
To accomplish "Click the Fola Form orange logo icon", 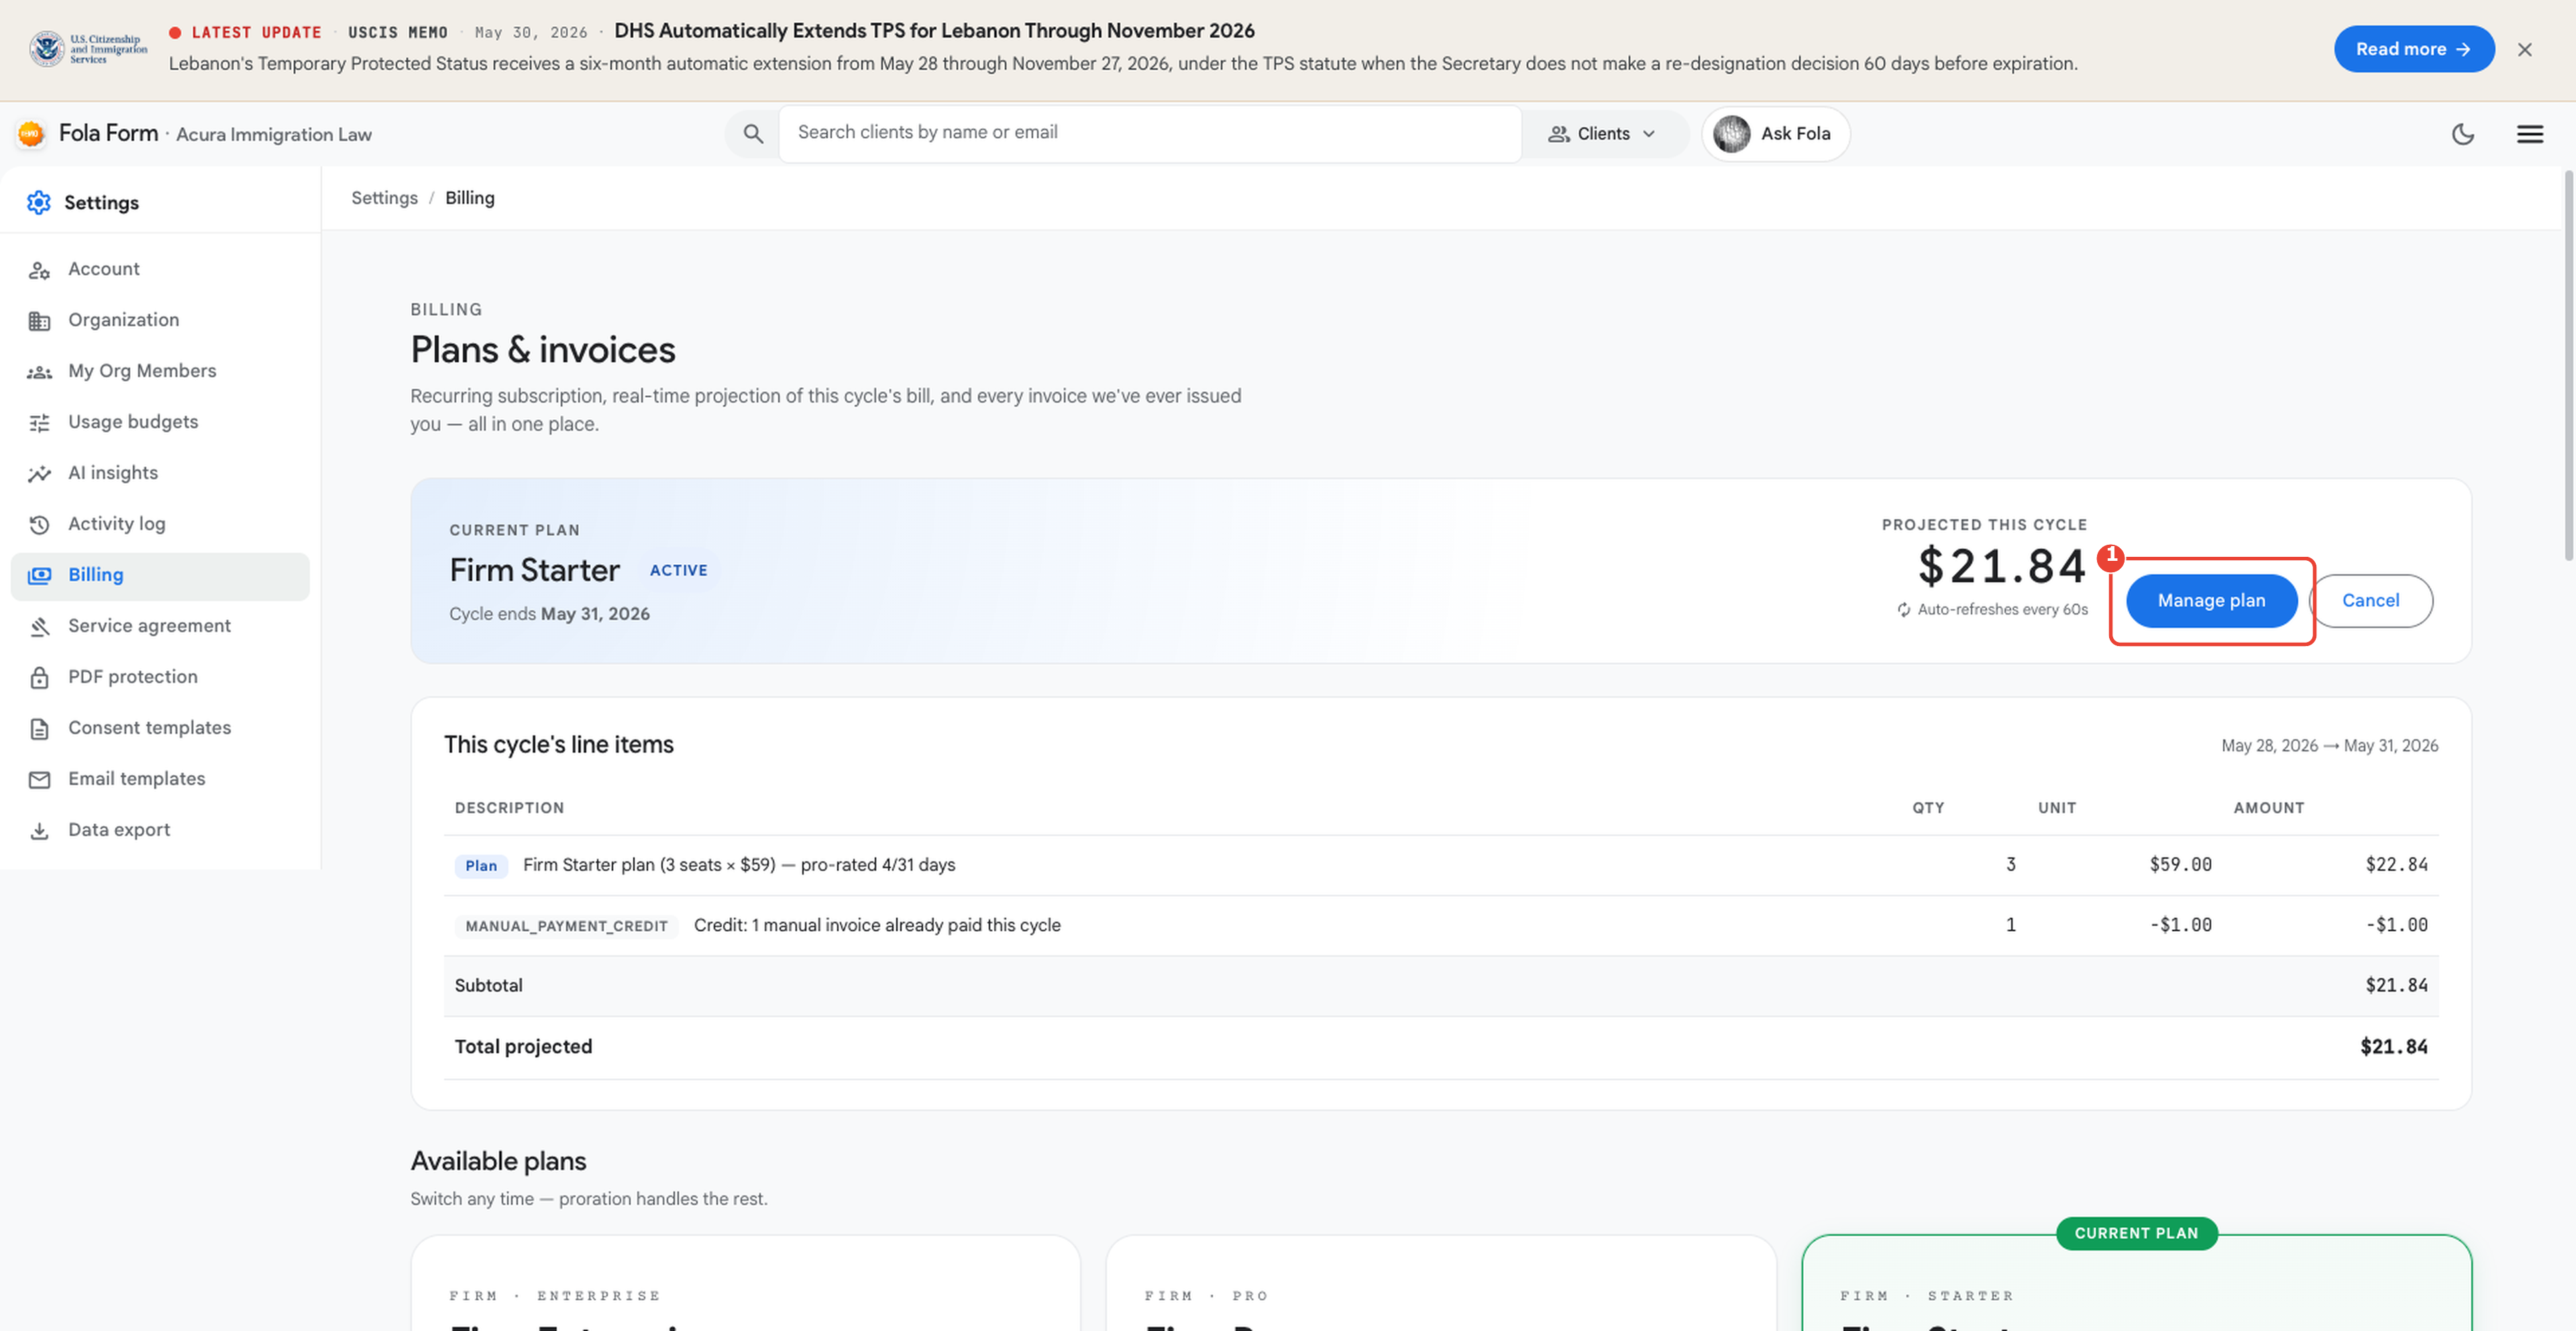I will (31, 134).
